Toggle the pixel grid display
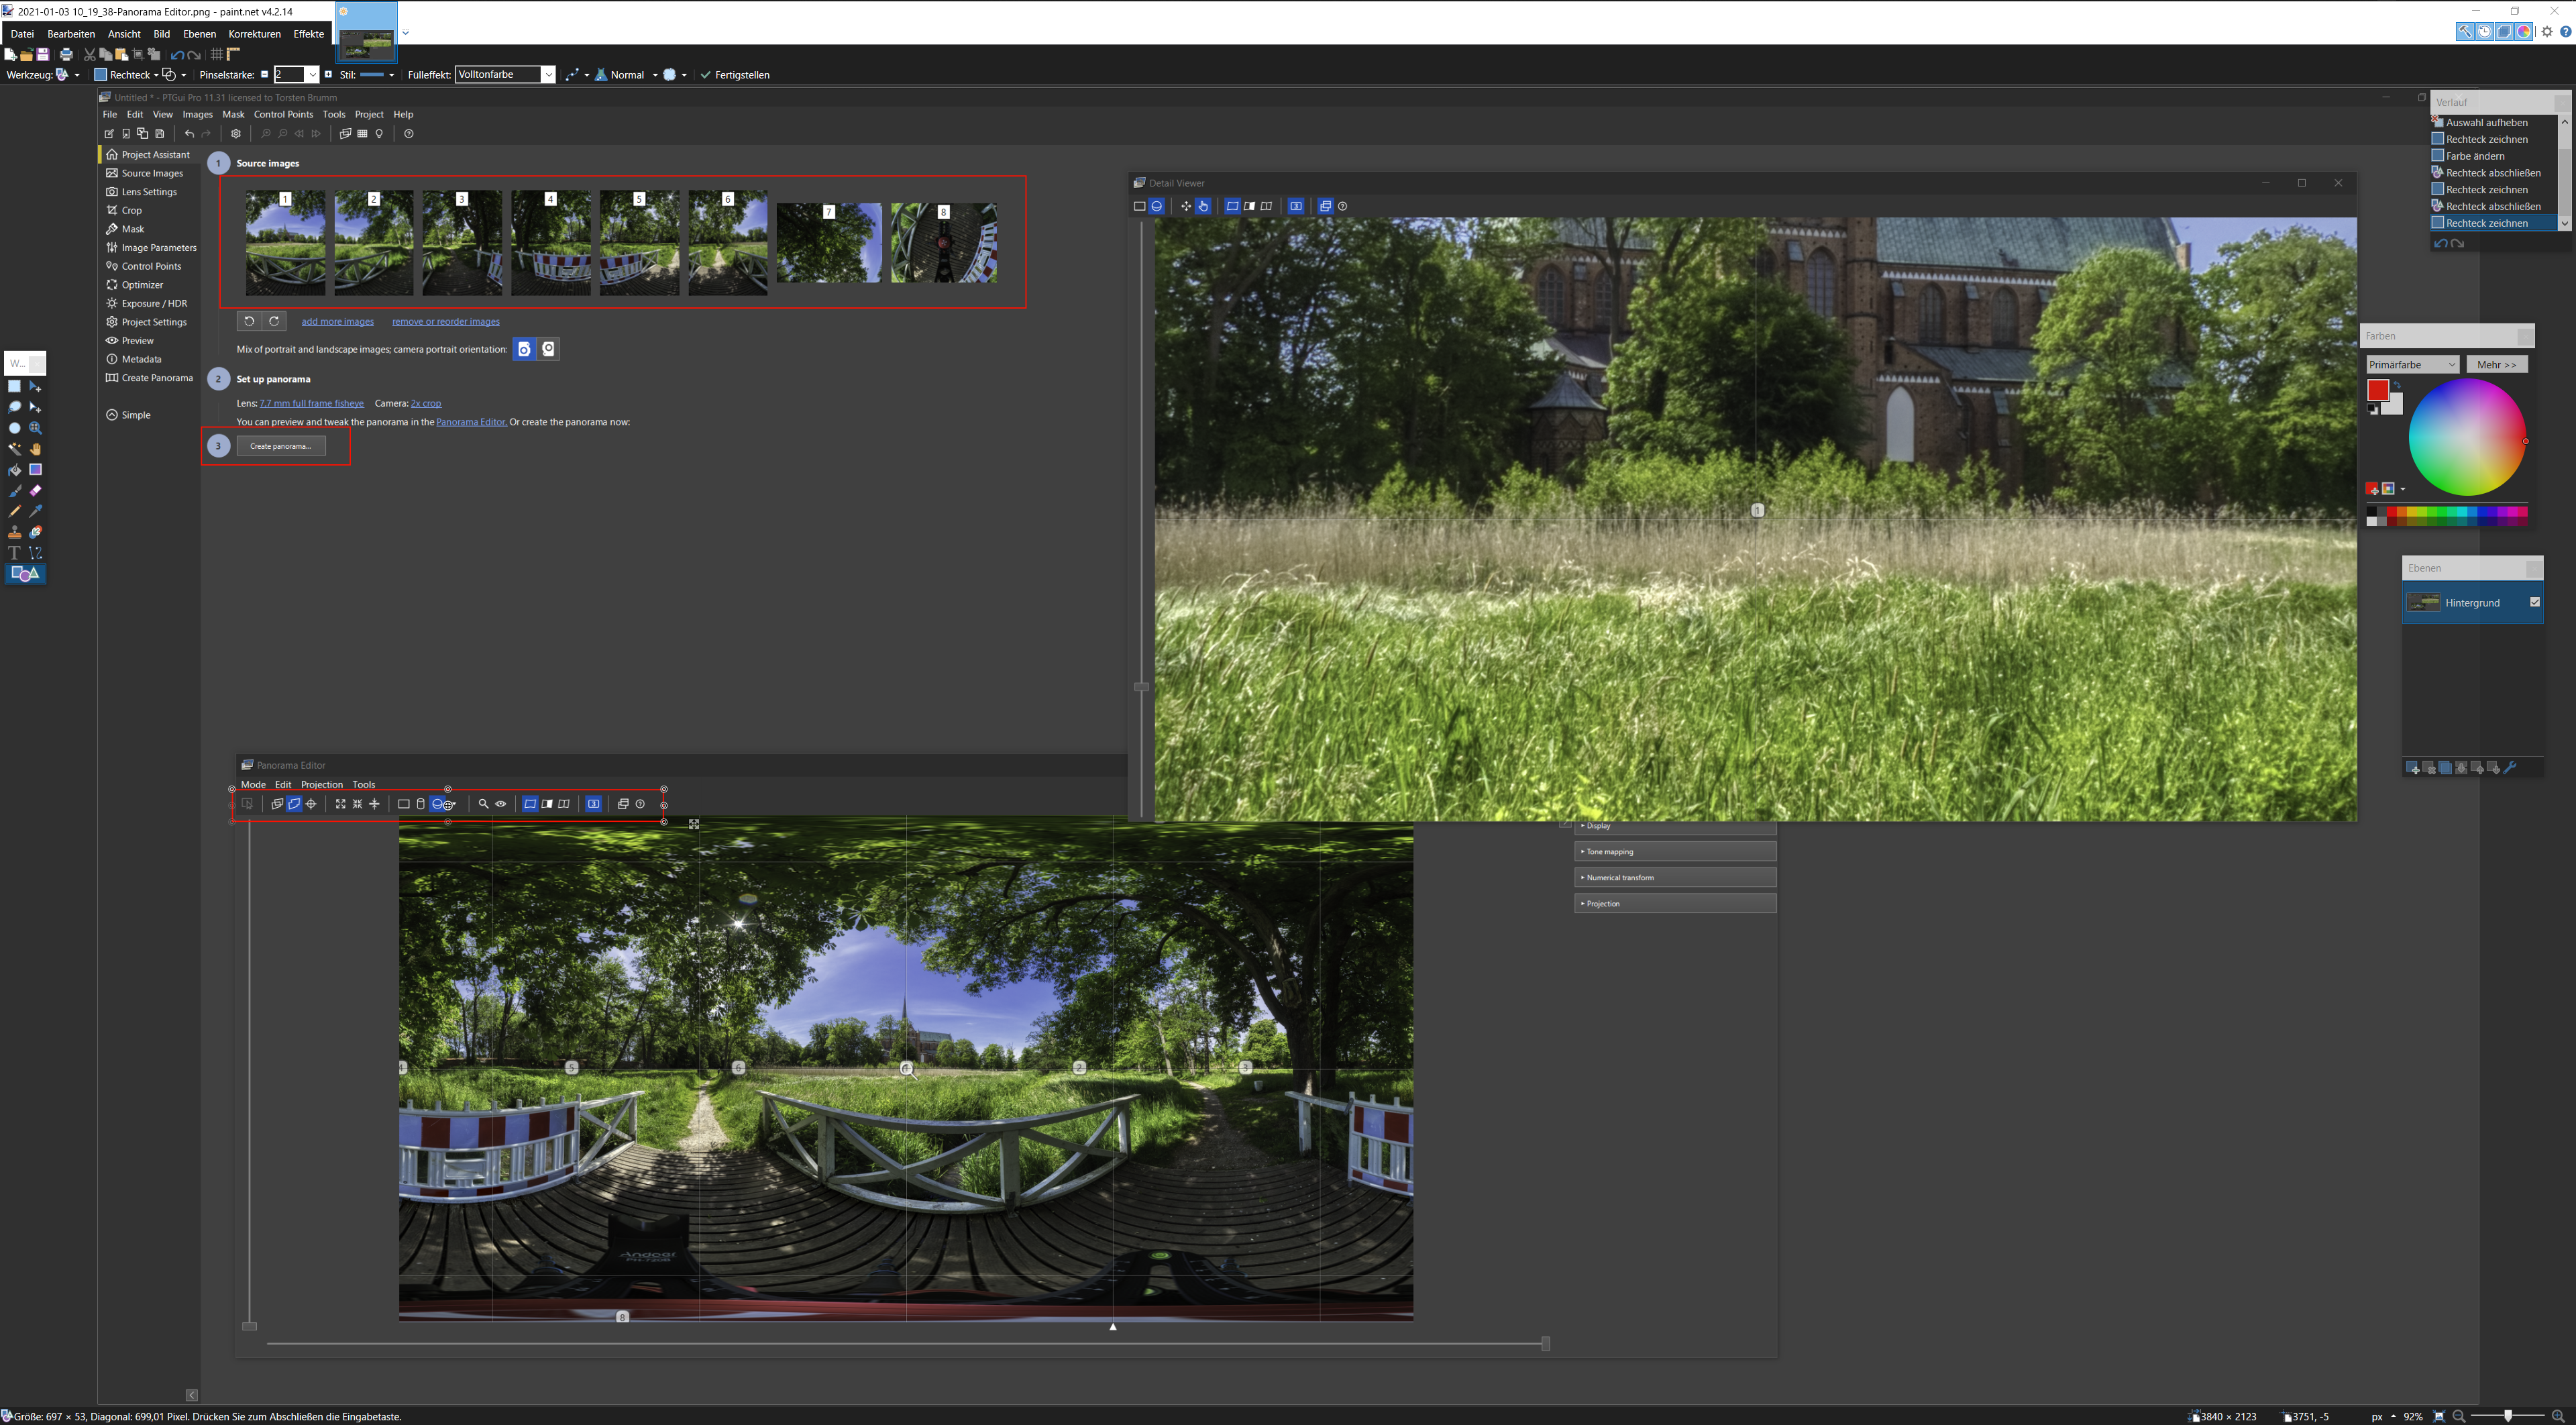This screenshot has width=2576, height=1425. (216, 54)
